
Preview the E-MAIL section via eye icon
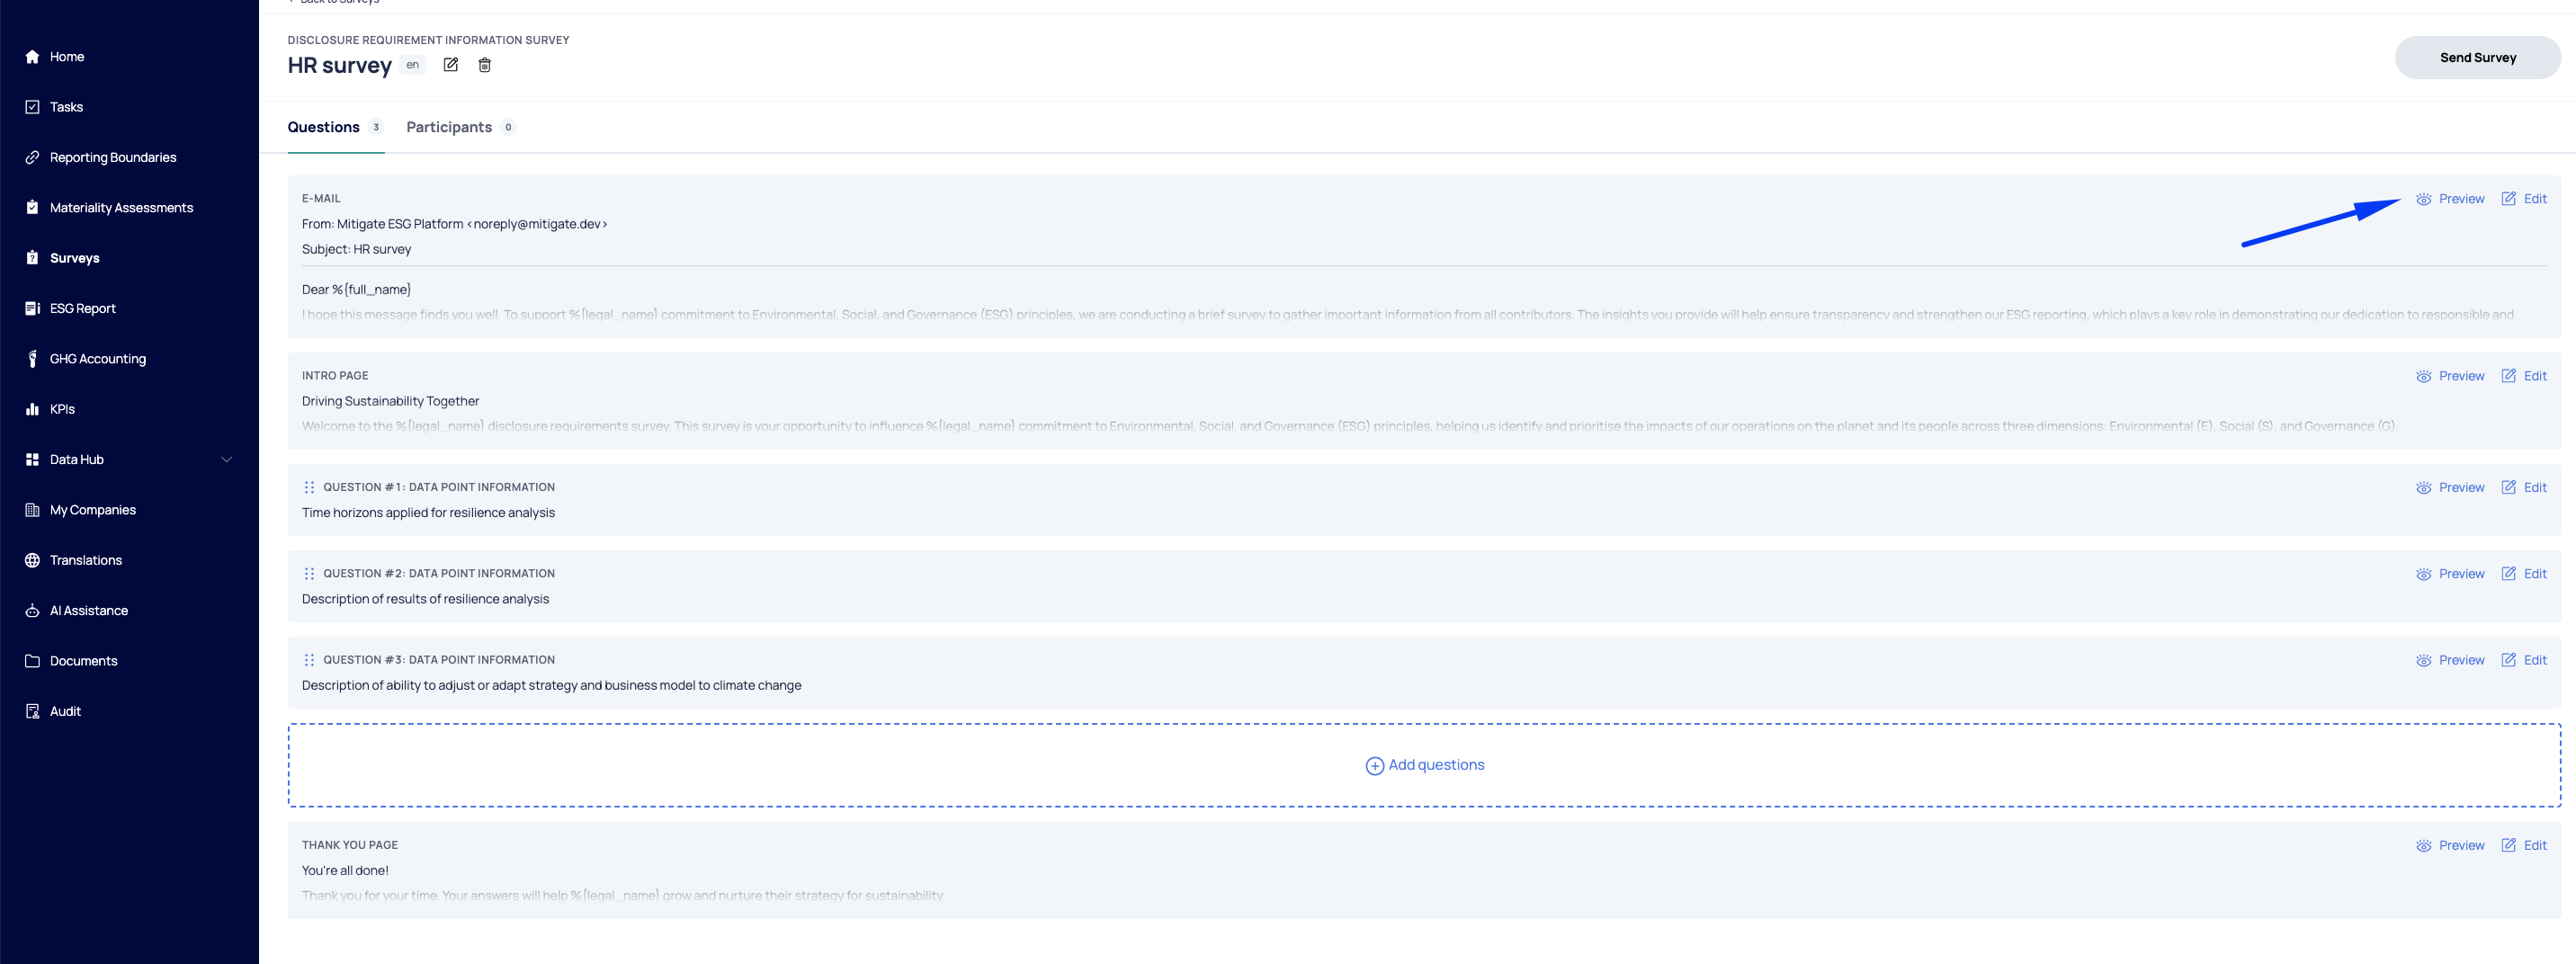click(x=2423, y=199)
